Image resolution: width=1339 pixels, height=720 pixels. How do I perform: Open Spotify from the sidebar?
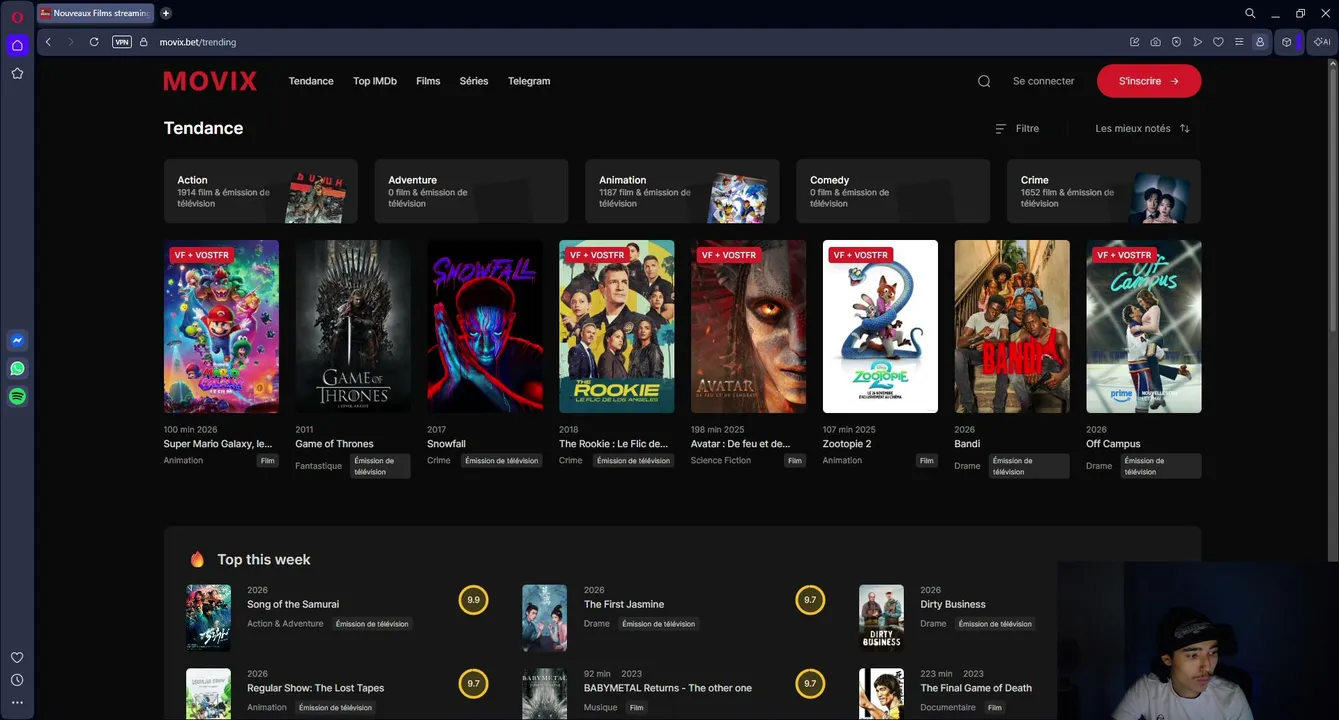17,397
